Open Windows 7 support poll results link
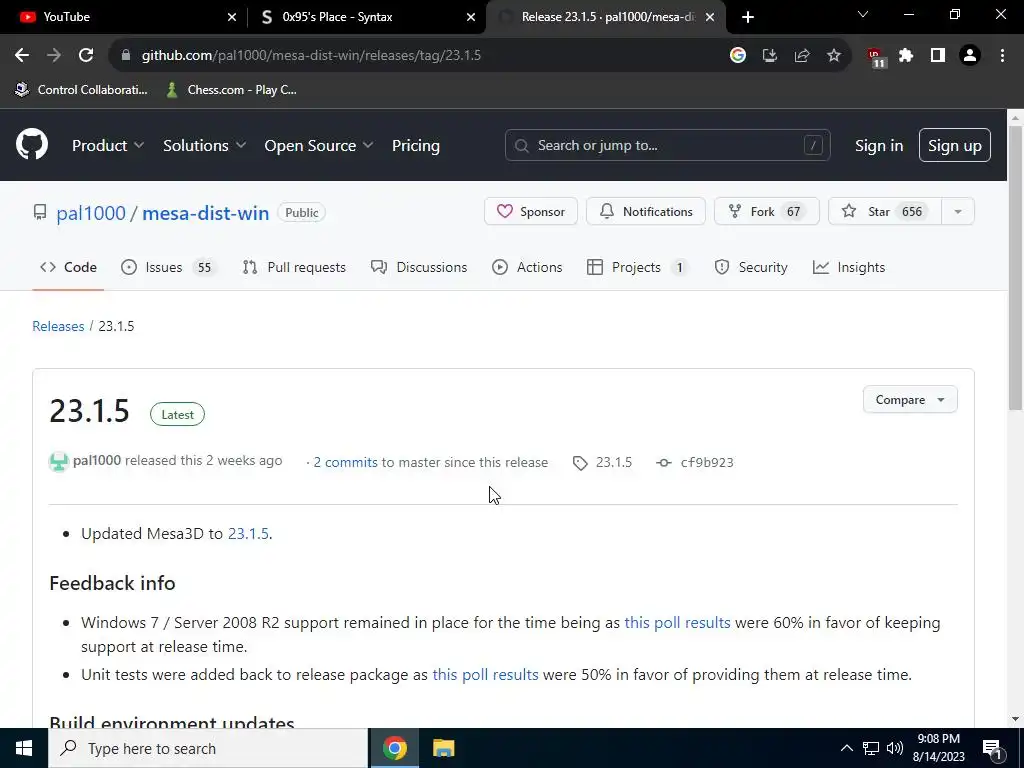This screenshot has height=768, width=1024. point(677,622)
